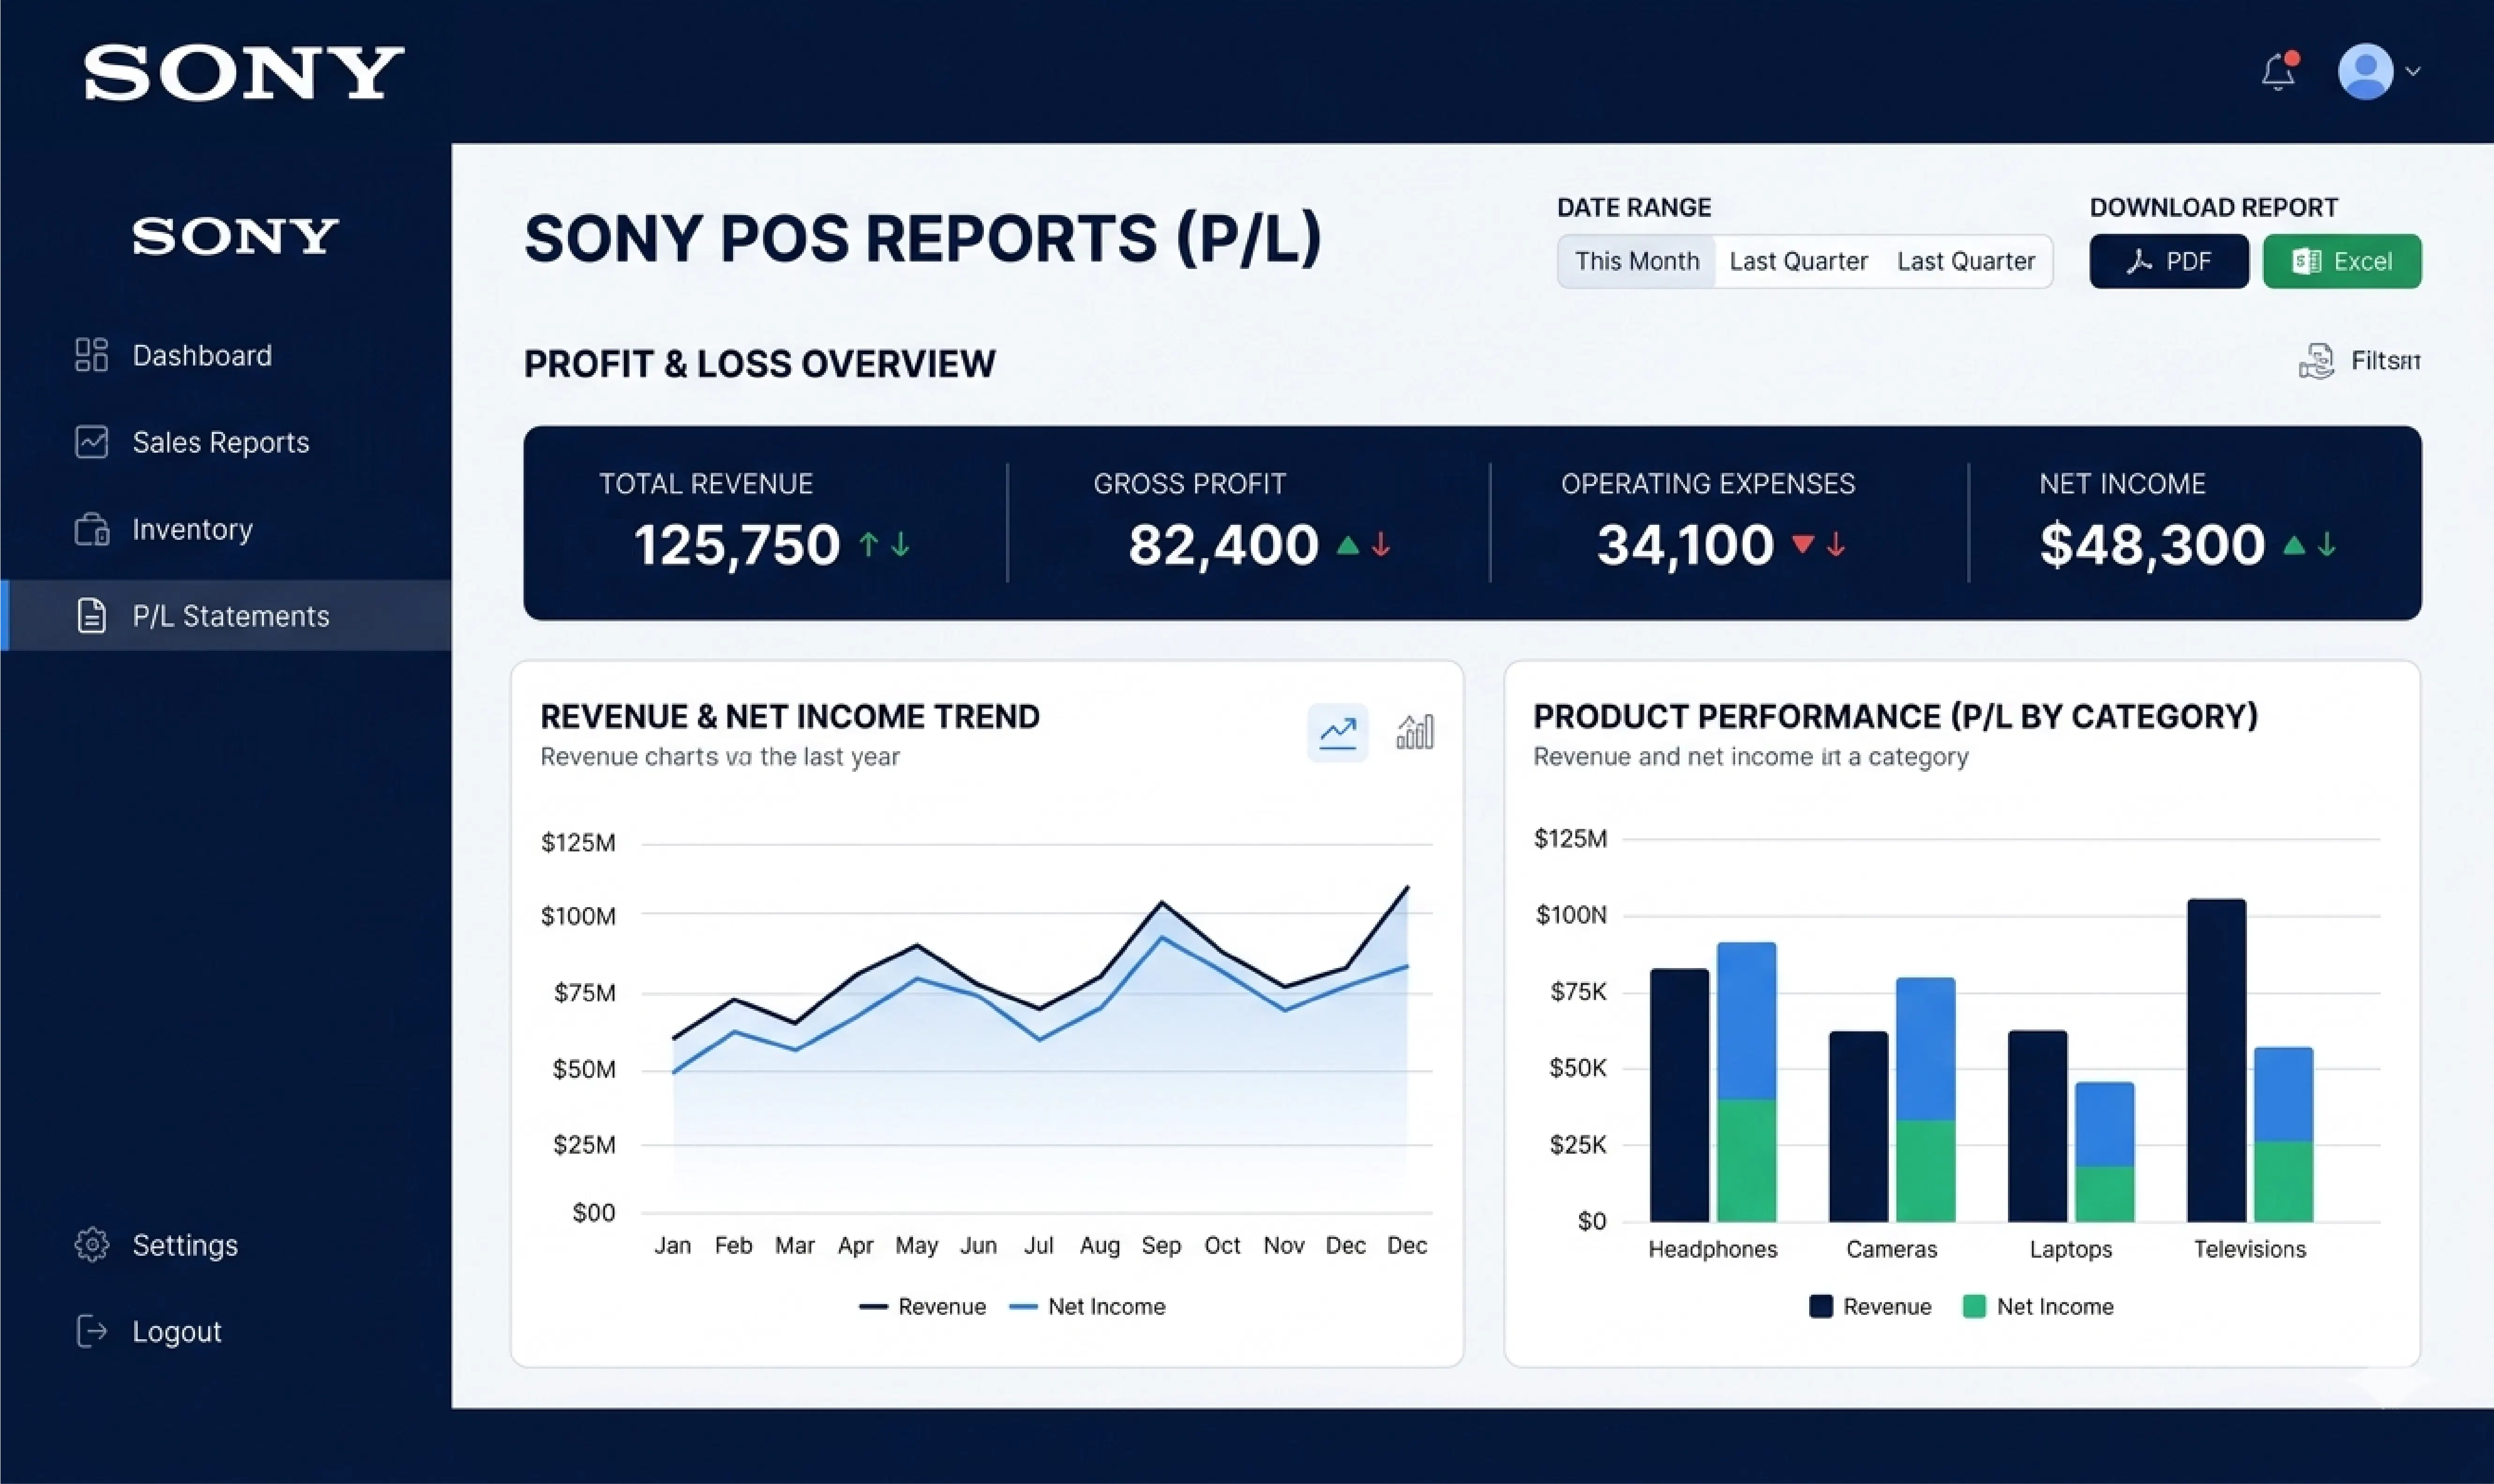Screen dimensions: 2494x1484
Task: Open the Settings menu label
Action: [x=185, y=1246]
